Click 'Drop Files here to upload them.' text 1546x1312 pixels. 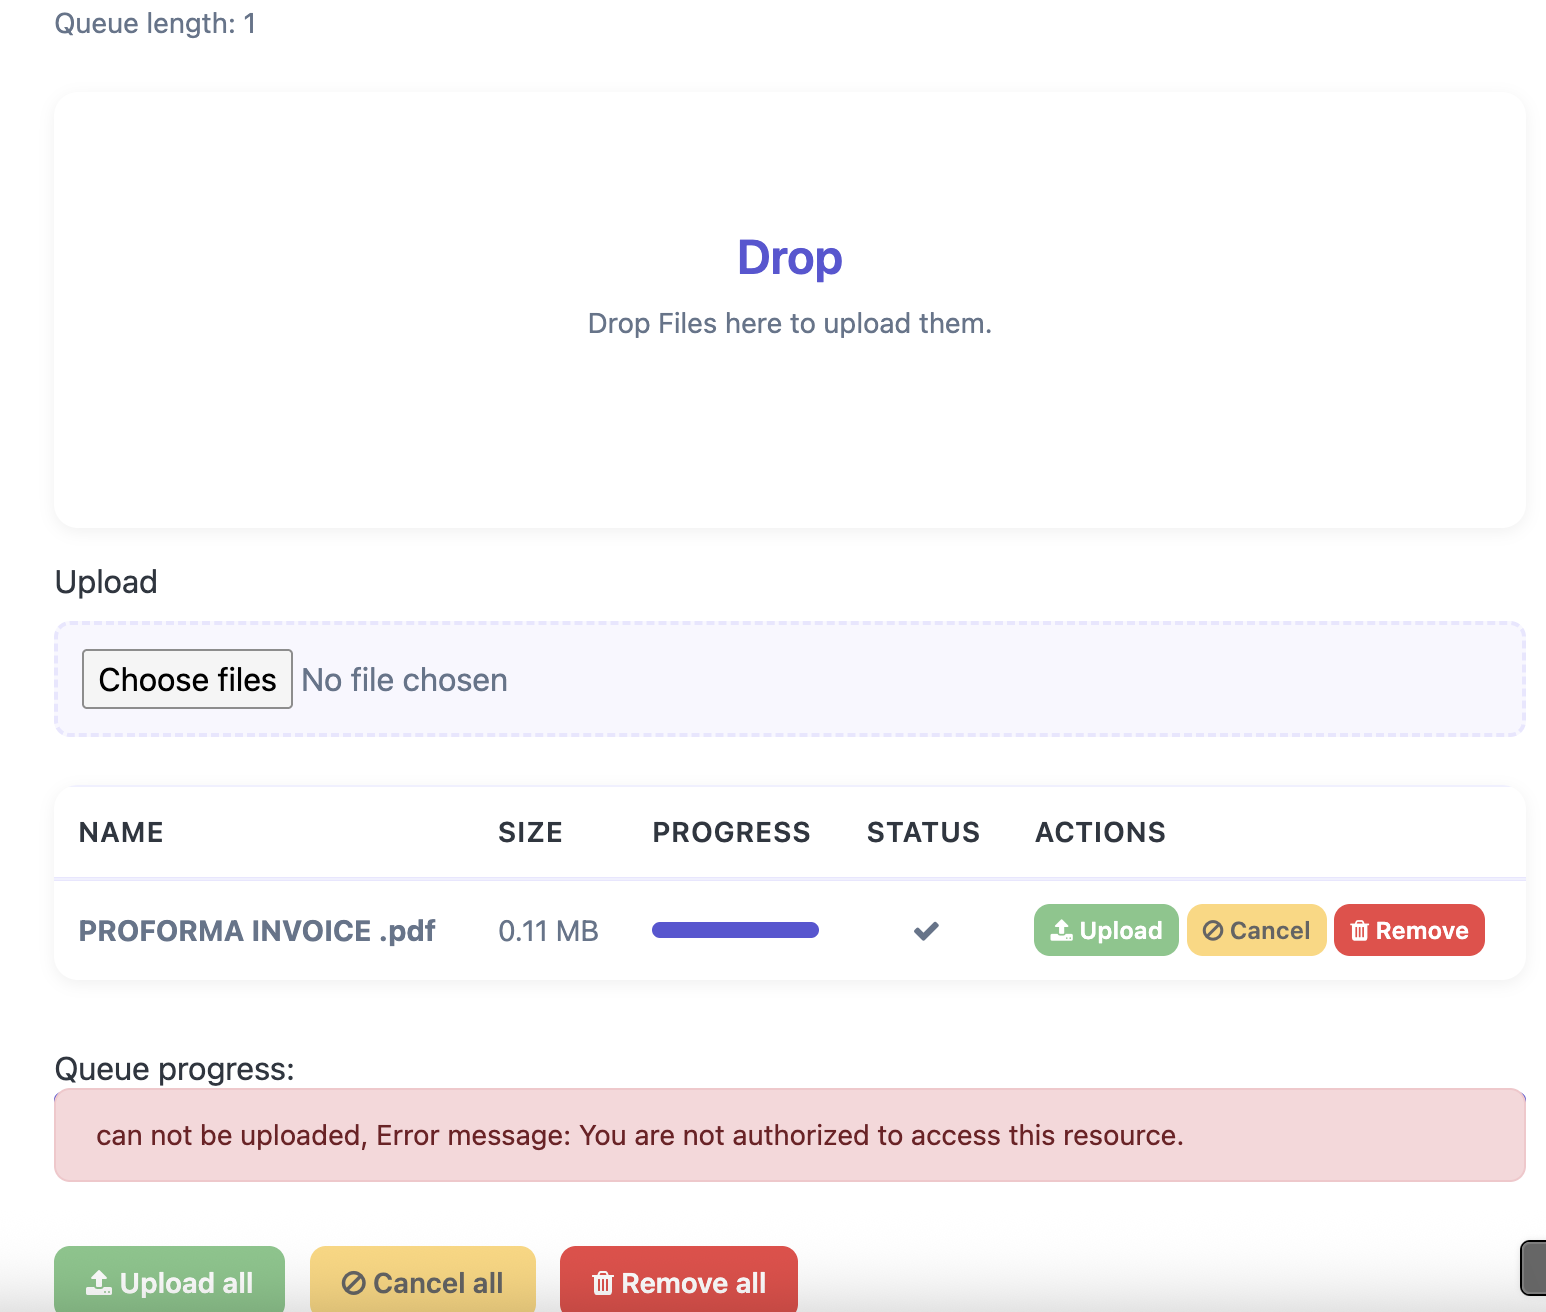pyautogui.click(x=790, y=324)
